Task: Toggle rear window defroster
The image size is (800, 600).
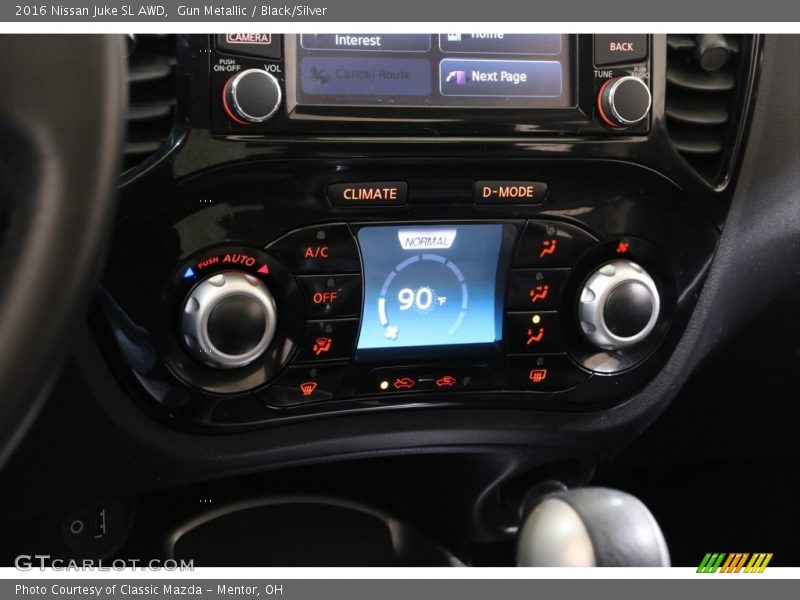Action: [537, 376]
